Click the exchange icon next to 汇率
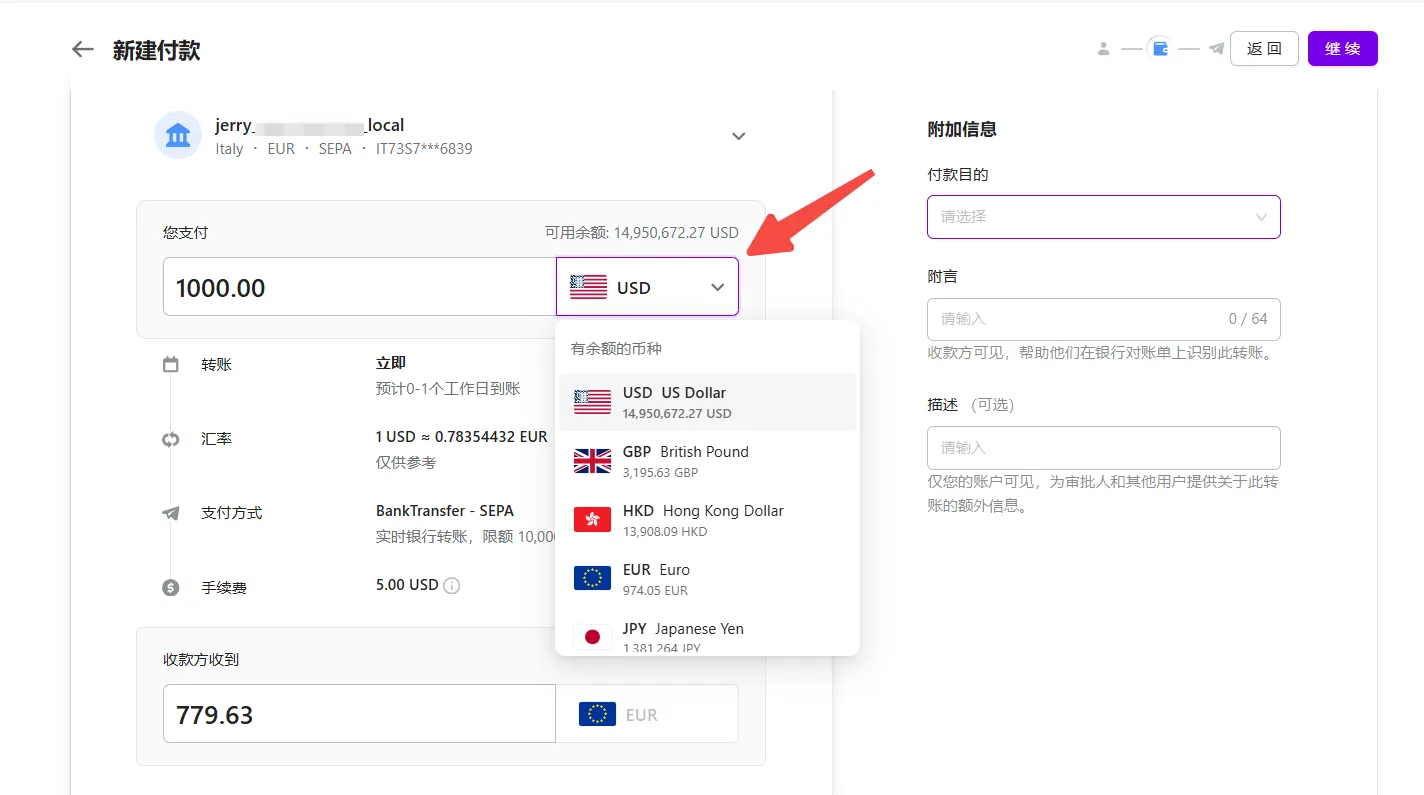 click(170, 439)
